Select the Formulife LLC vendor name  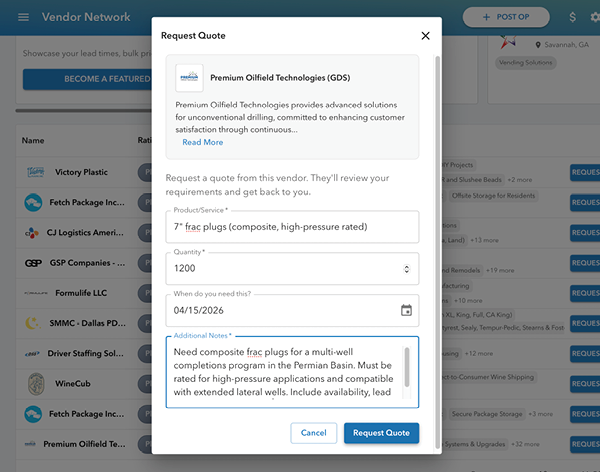pos(81,293)
